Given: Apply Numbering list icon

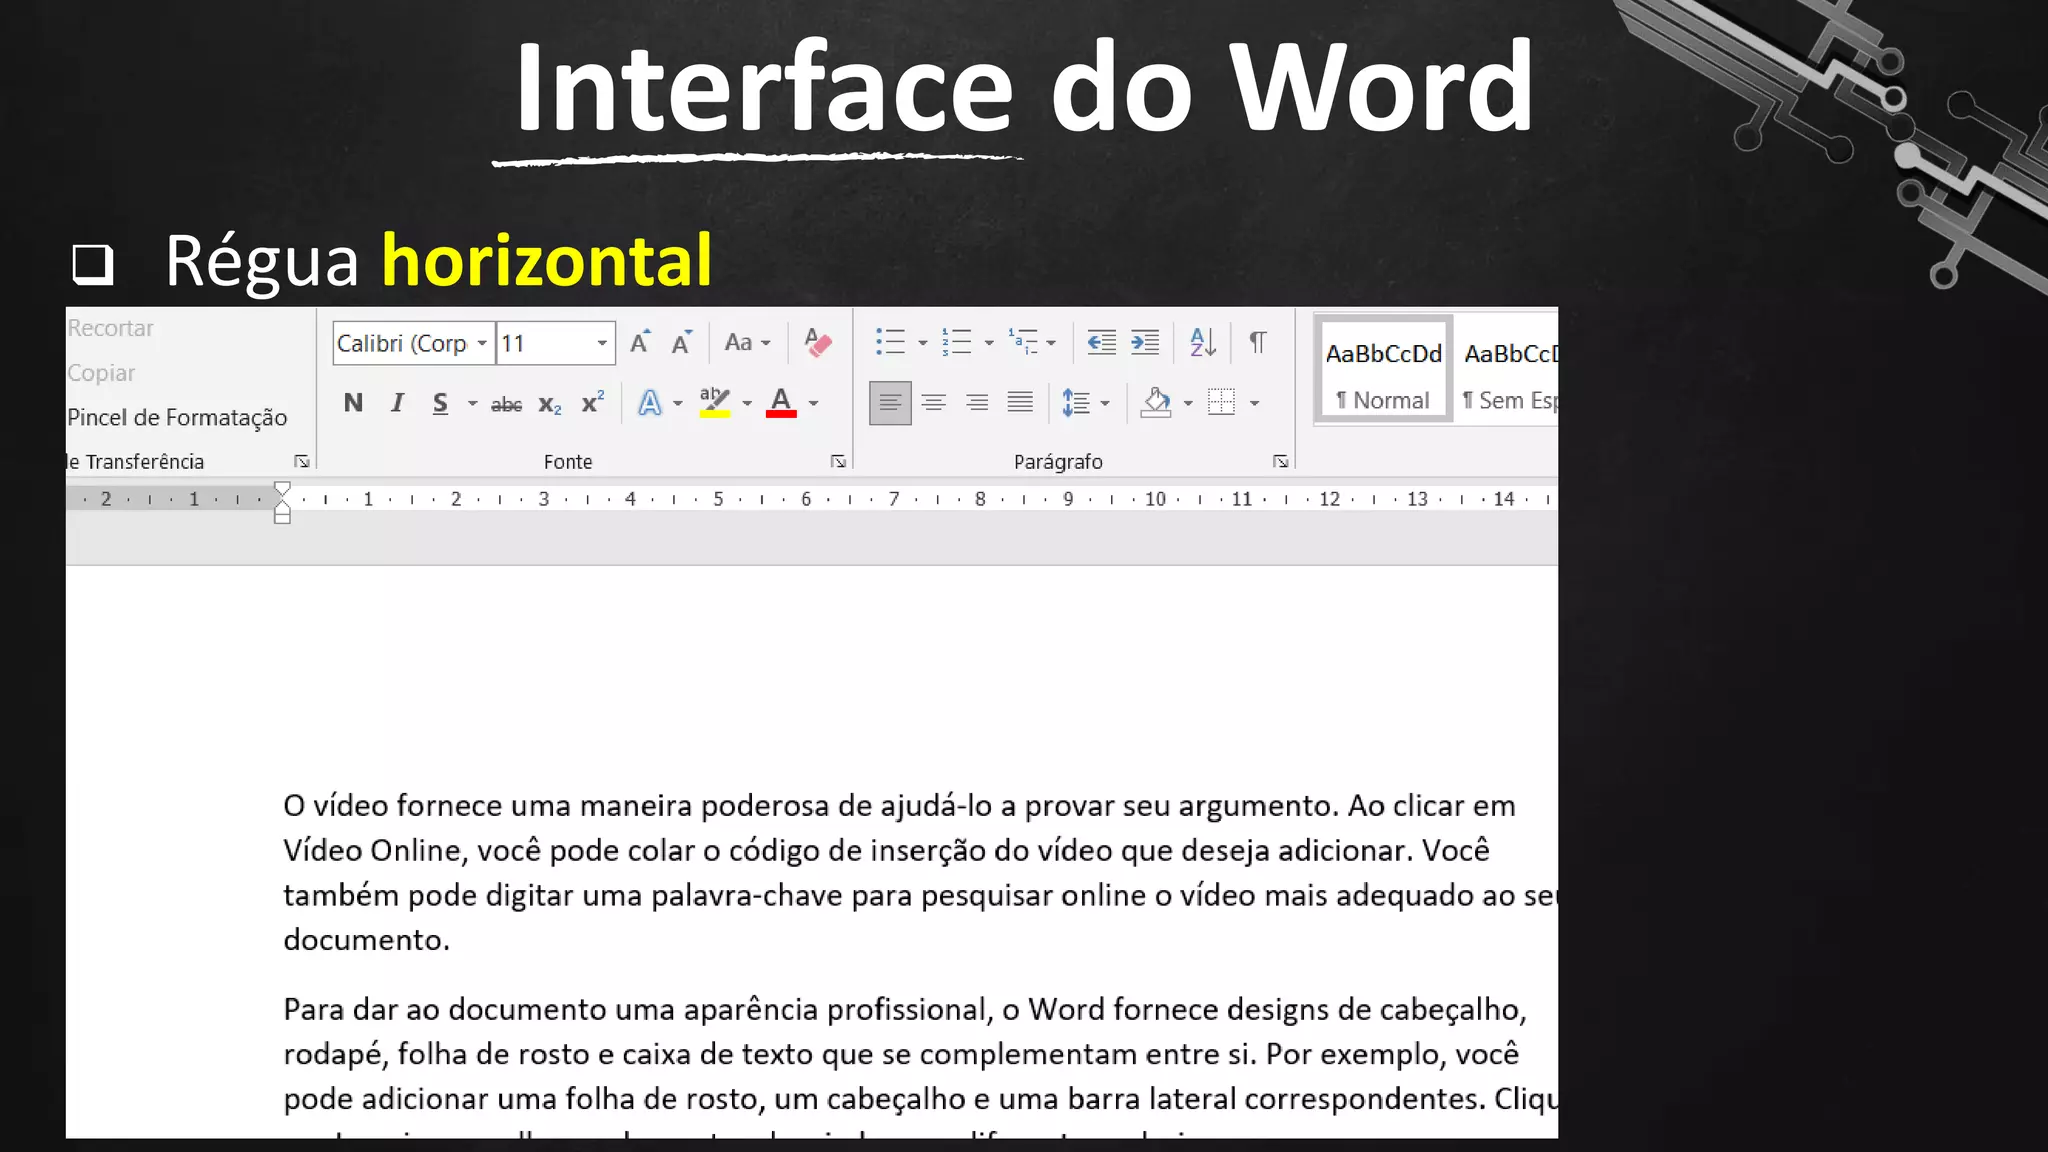Looking at the screenshot, I should point(956,343).
